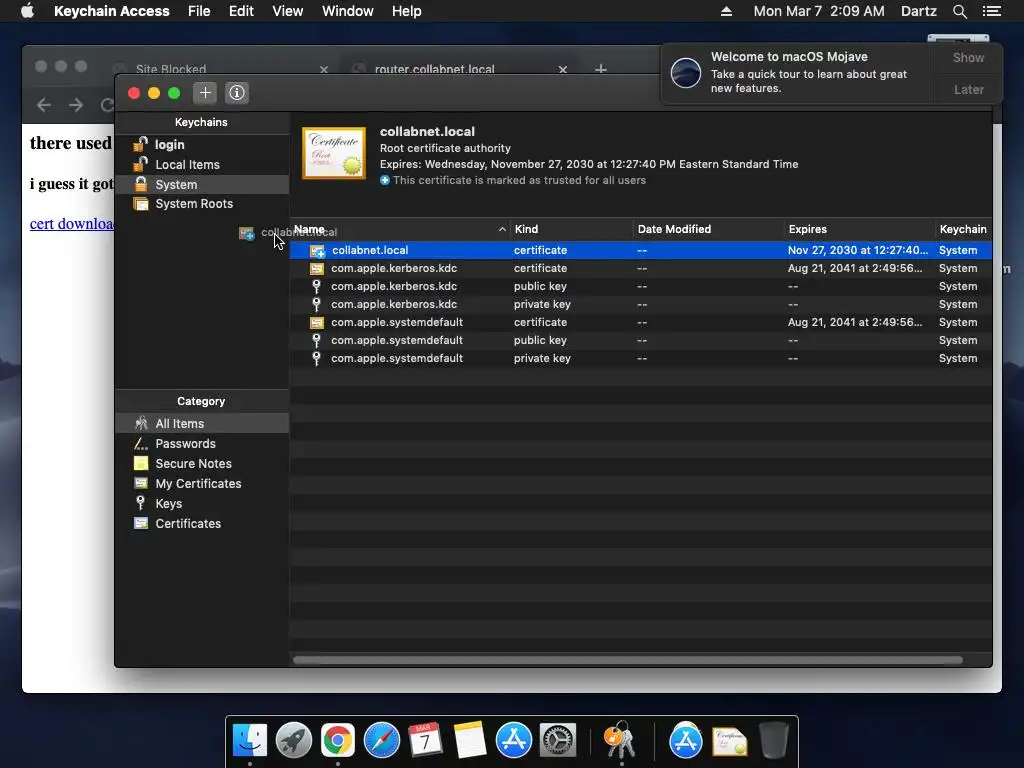This screenshot has width=1024, height=768.
Task: Click the unlocked padlock icon beside login
Action: [140, 144]
